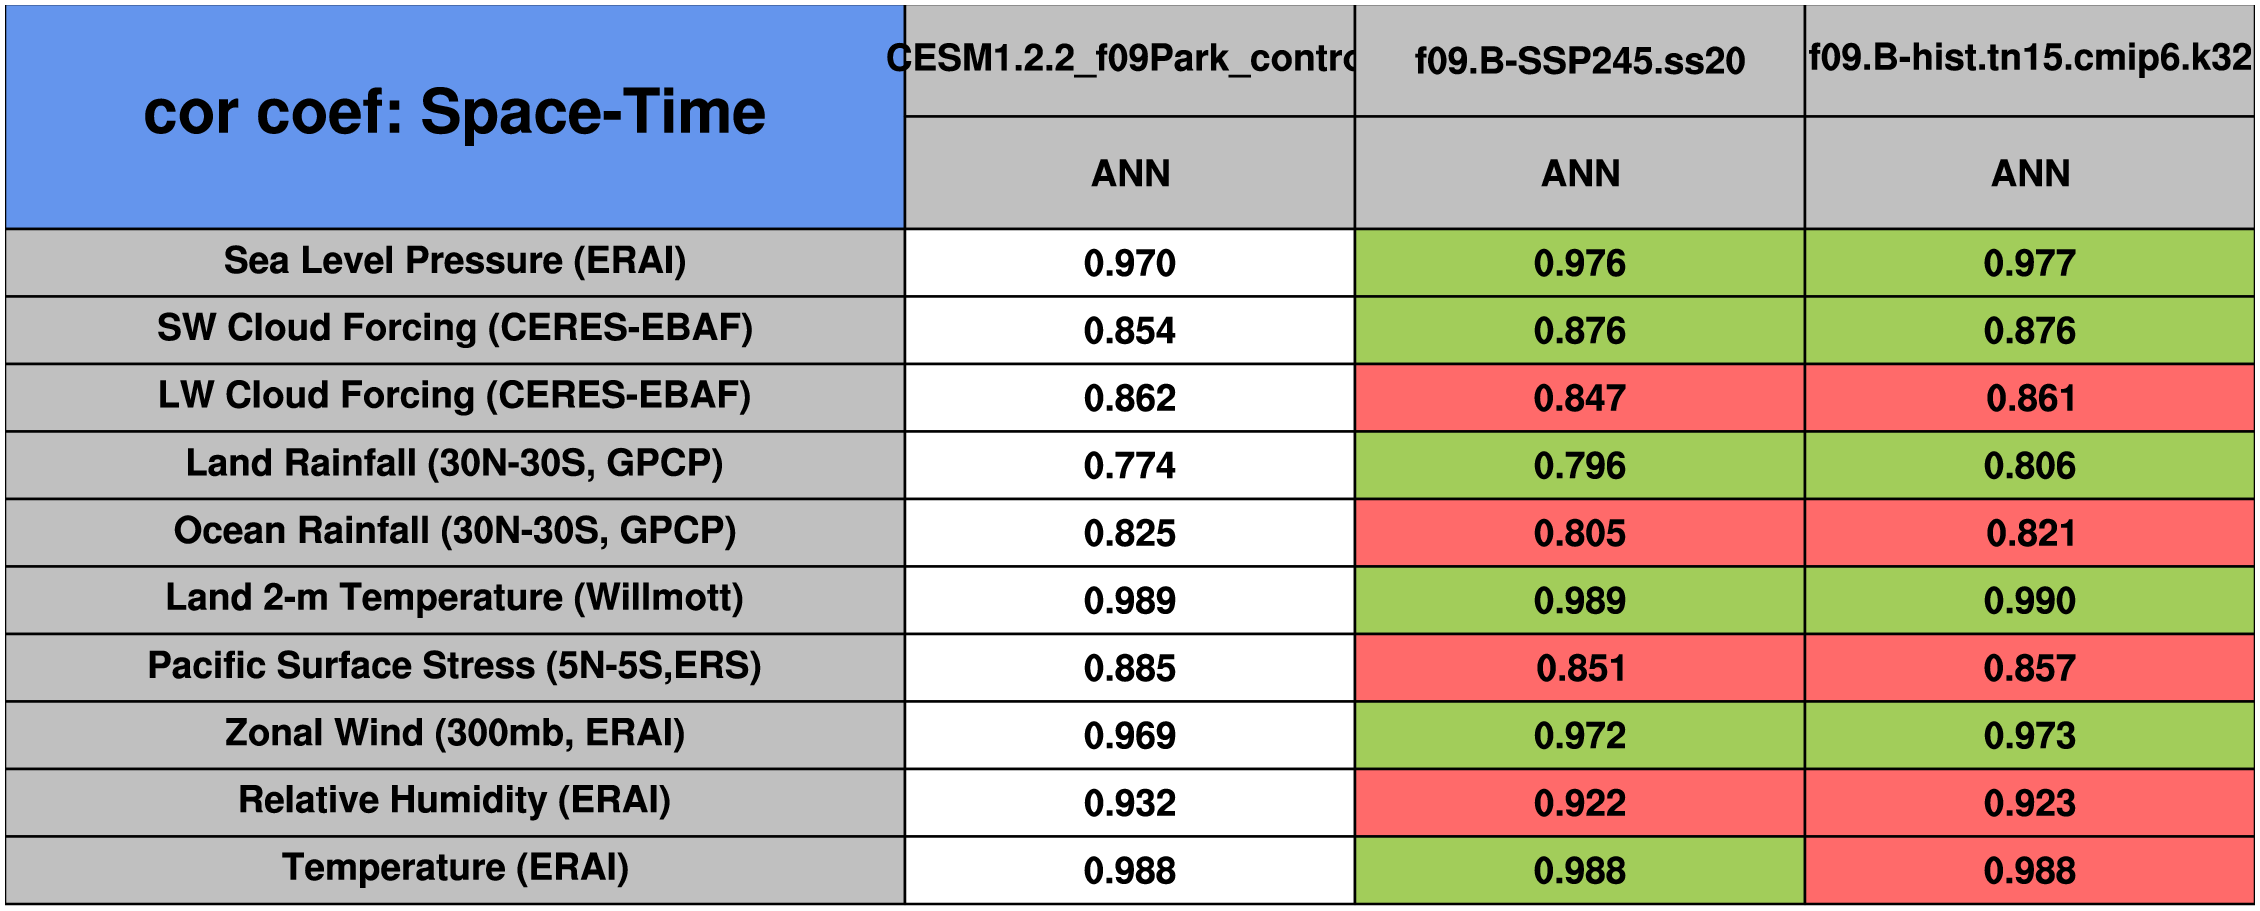Screen dimensions: 2260x911
Task: Select the f09.B-SSP245.ss20 column header
Action: pos(1579,61)
